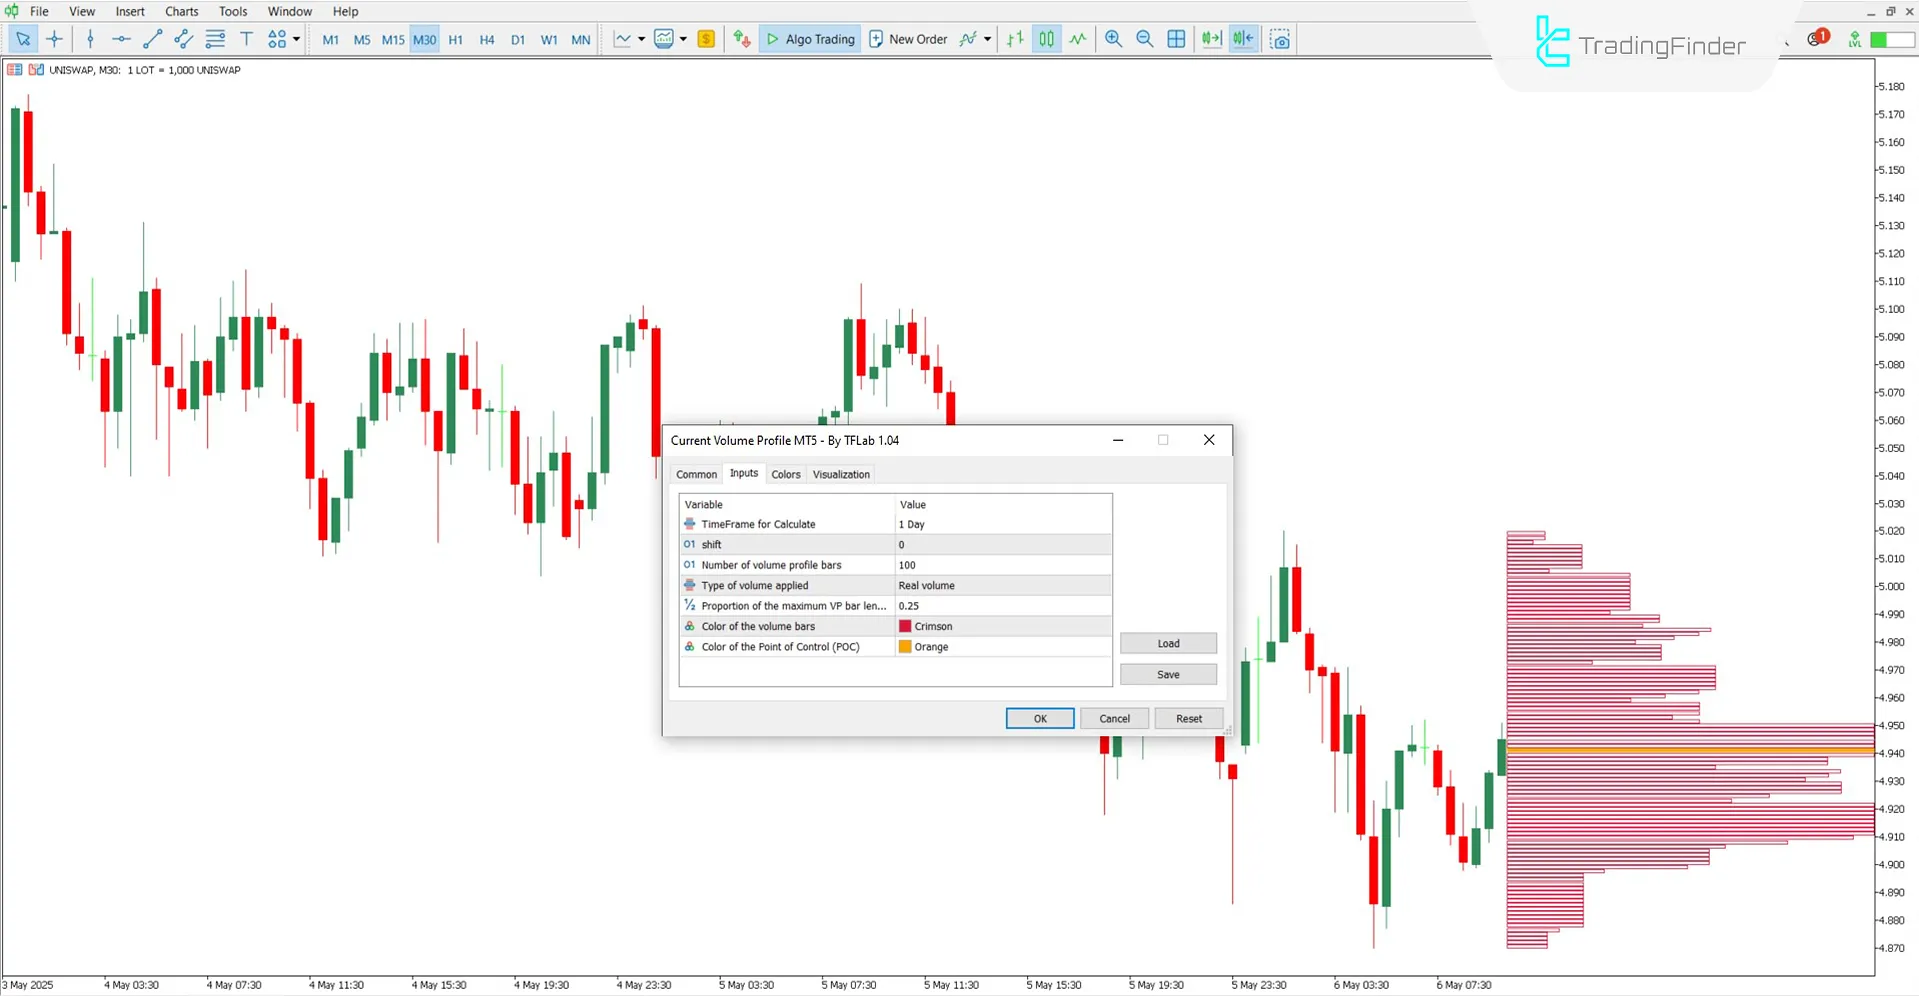Select the Crosshair tool
The height and width of the screenshot is (996, 1919).
pos(55,39)
